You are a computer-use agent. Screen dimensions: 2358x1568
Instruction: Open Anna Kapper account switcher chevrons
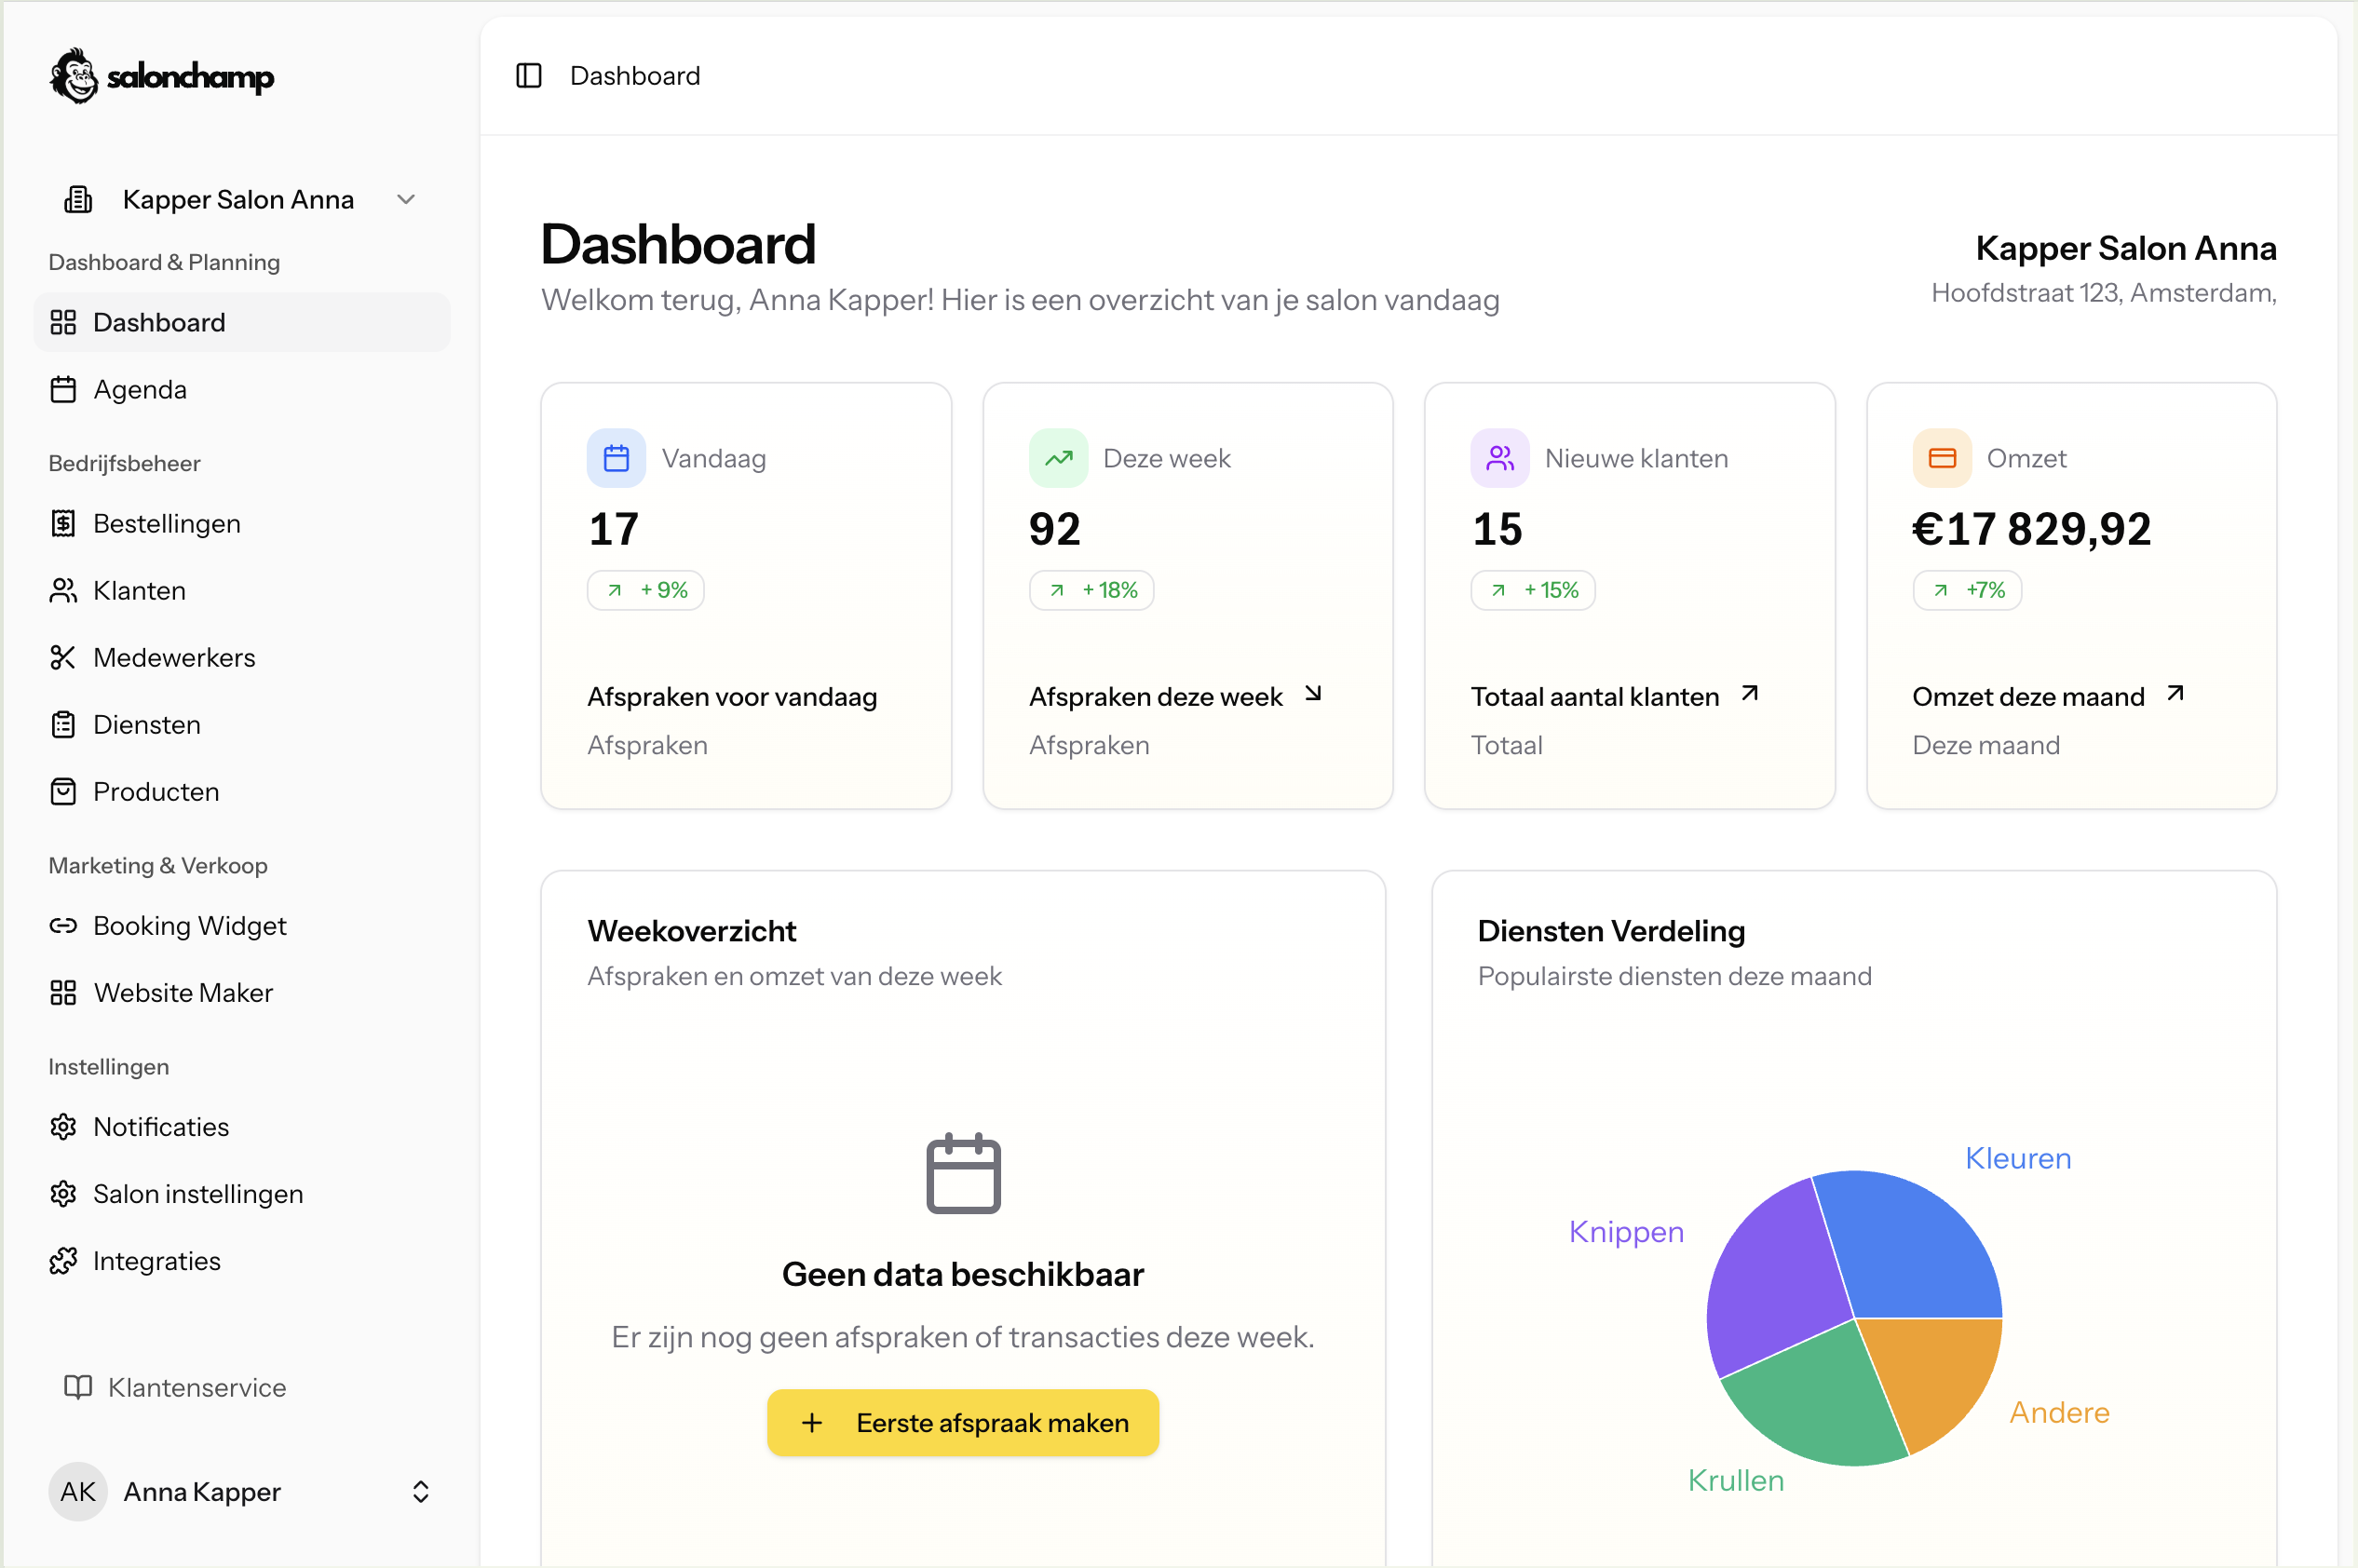(420, 1491)
